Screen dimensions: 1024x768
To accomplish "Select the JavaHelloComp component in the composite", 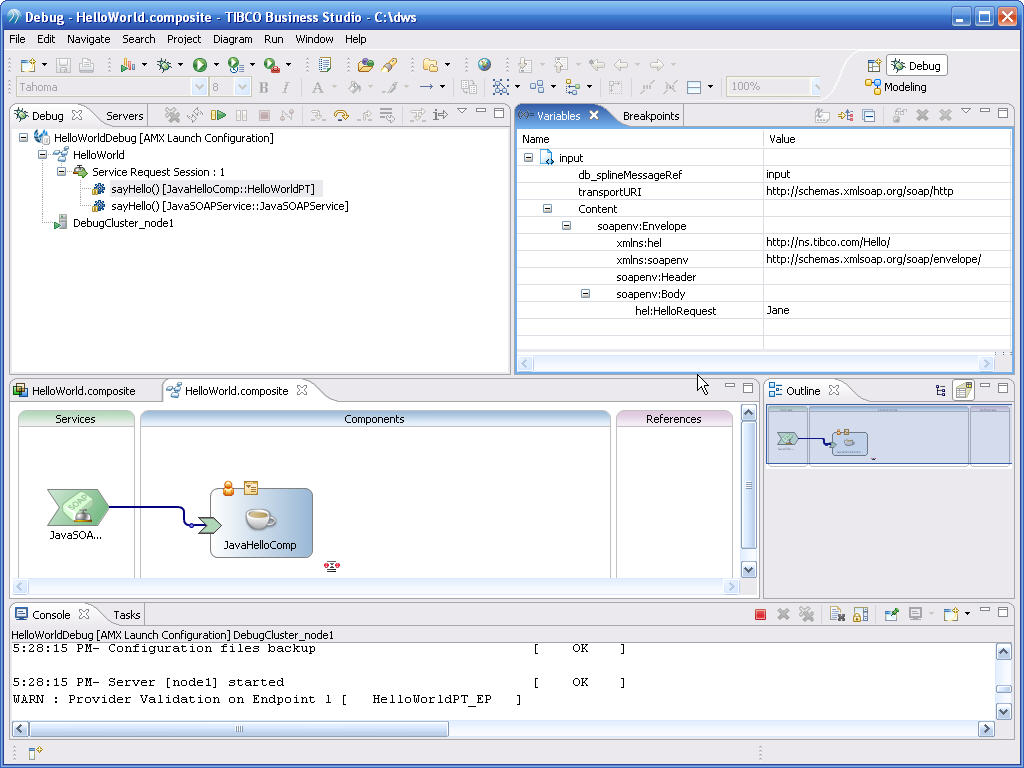I will 260,520.
